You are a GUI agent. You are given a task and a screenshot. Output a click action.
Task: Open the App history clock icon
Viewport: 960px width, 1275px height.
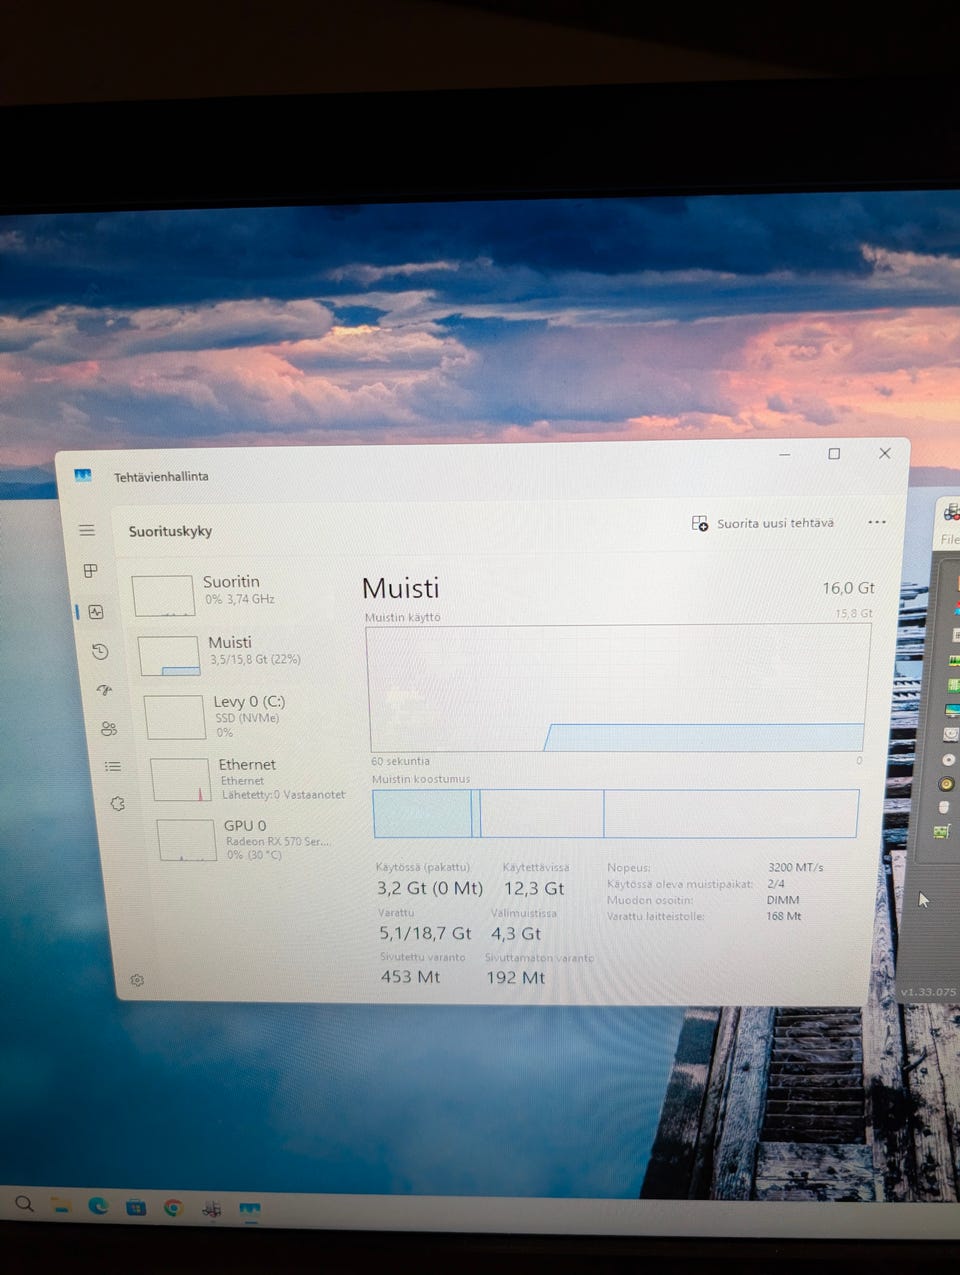pos(100,651)
